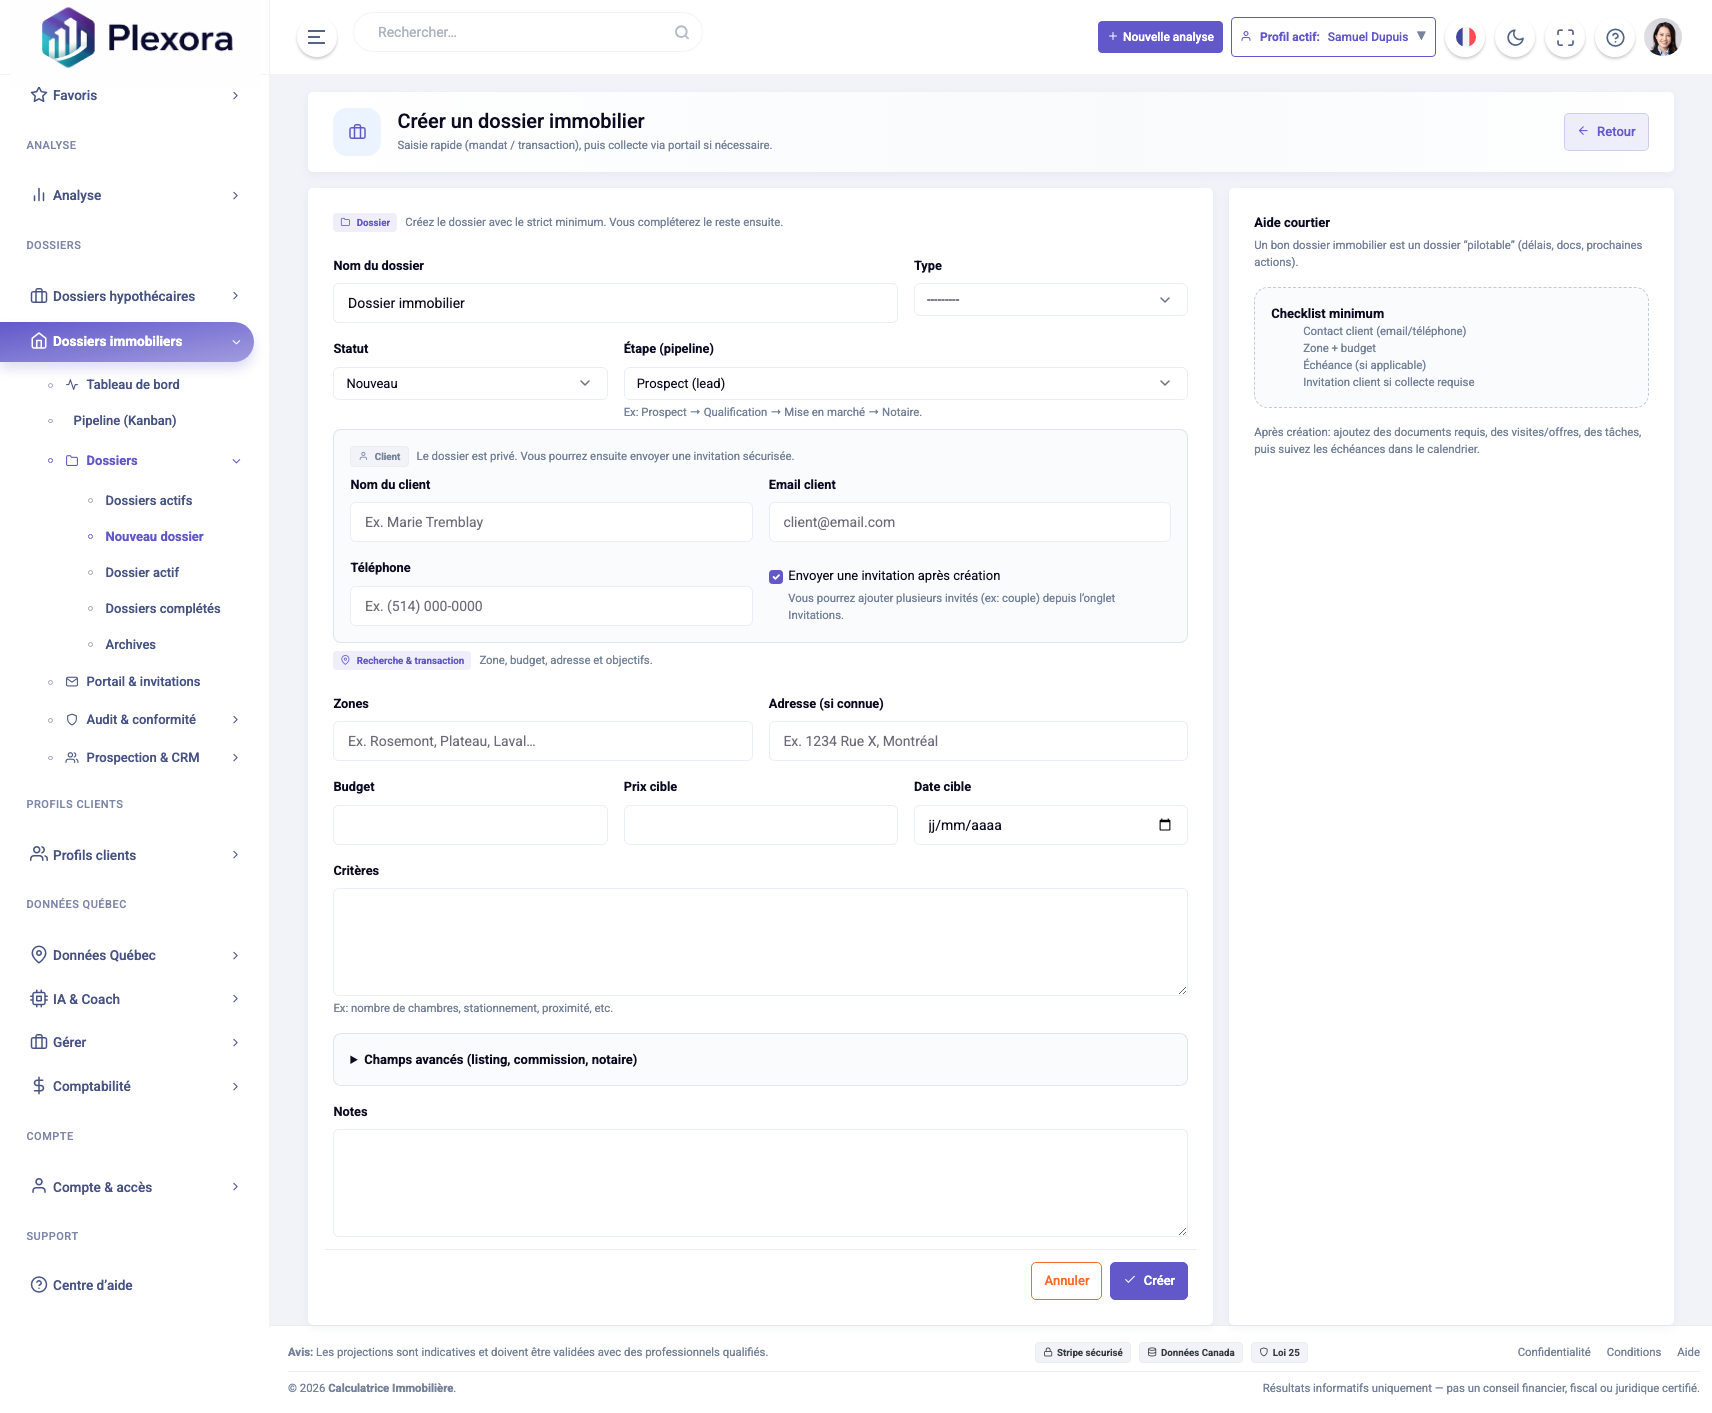Click the Plexora logo
Viewport: 1712px width, 1413px height.
click(136, 37)
